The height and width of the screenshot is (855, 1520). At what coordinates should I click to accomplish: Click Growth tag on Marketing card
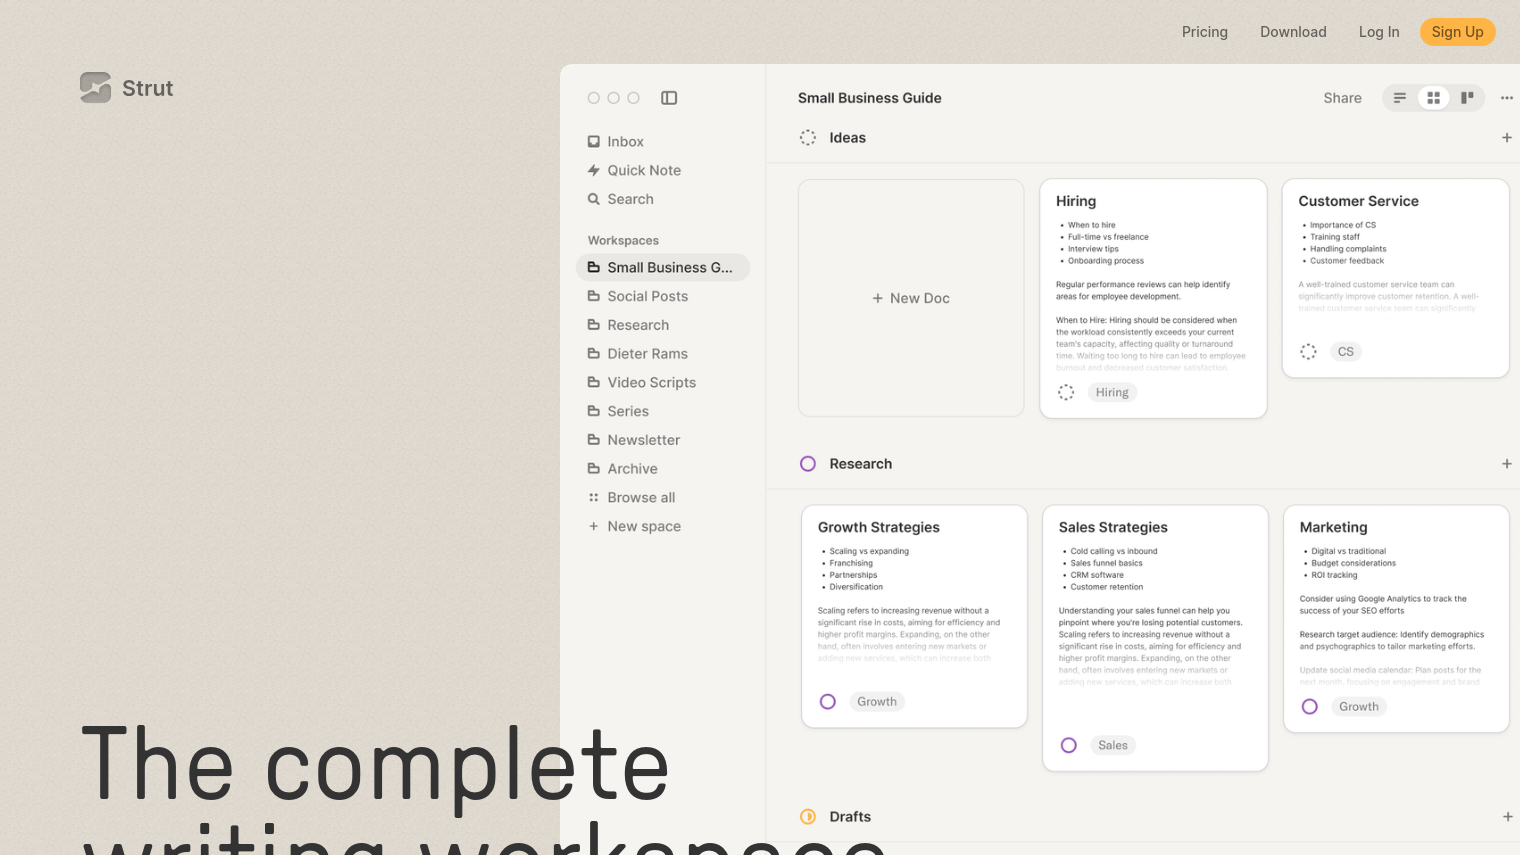coord(1359,707)
